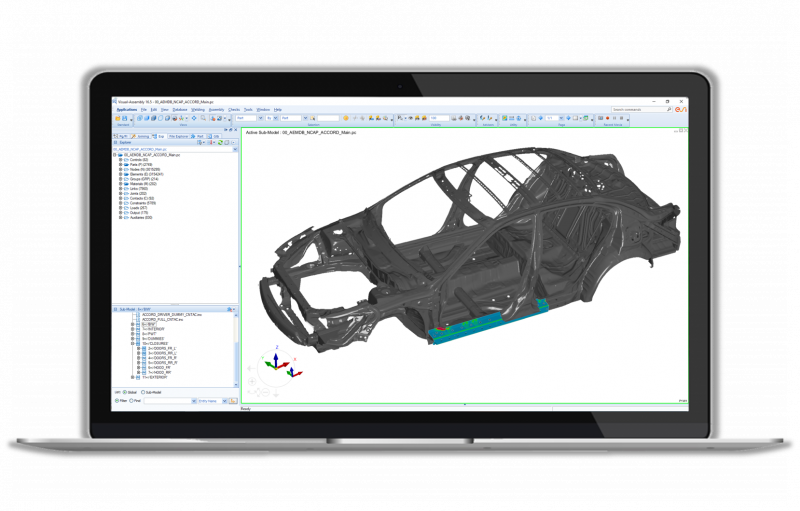Click the green refresh icon in Explorer header
This screenshot has height=511, width=800.
pos(220,142)
